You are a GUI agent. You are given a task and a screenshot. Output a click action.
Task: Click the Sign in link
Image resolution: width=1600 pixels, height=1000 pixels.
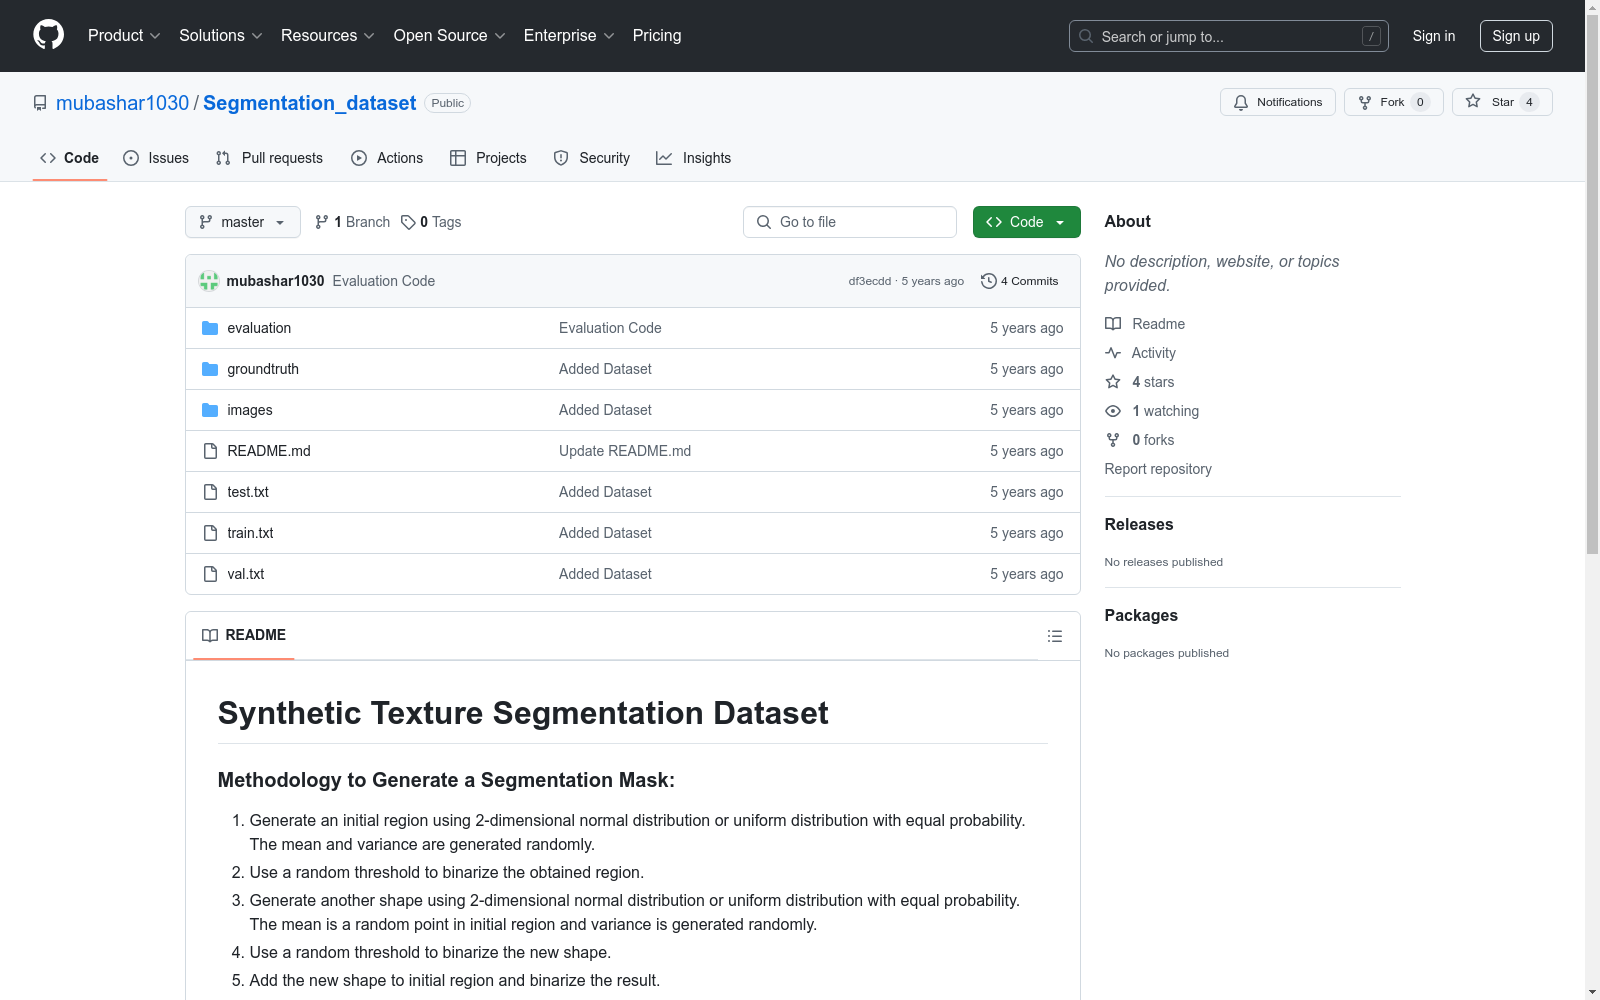pos(1434,36)
